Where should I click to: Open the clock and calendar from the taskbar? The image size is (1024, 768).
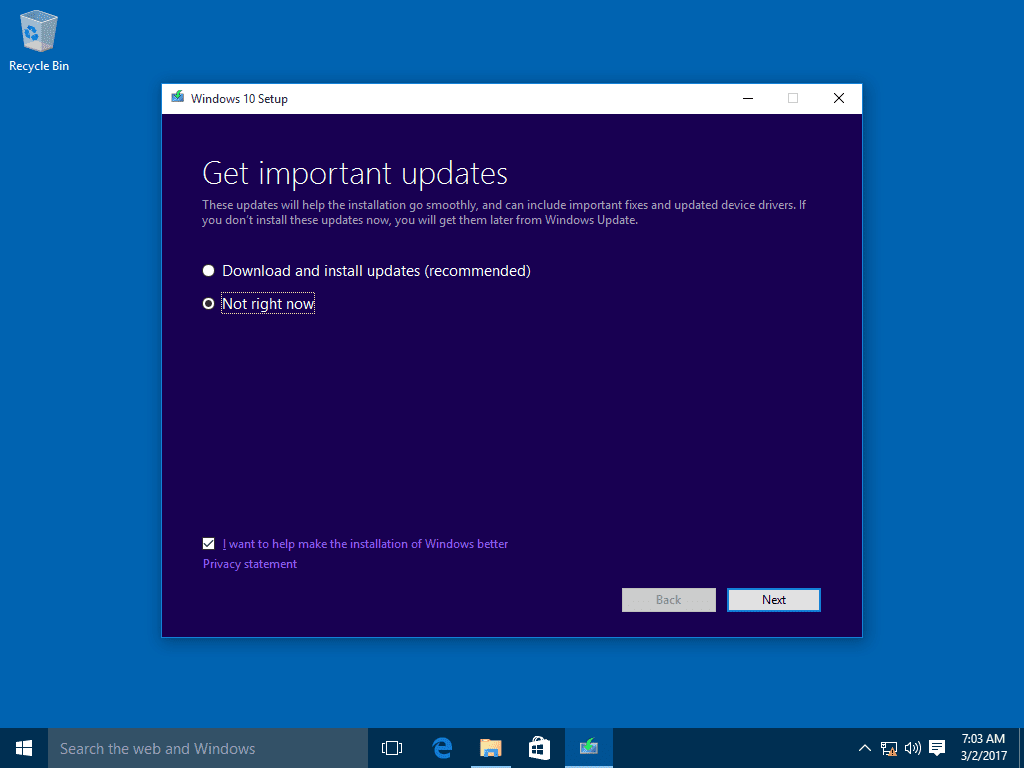985,747
